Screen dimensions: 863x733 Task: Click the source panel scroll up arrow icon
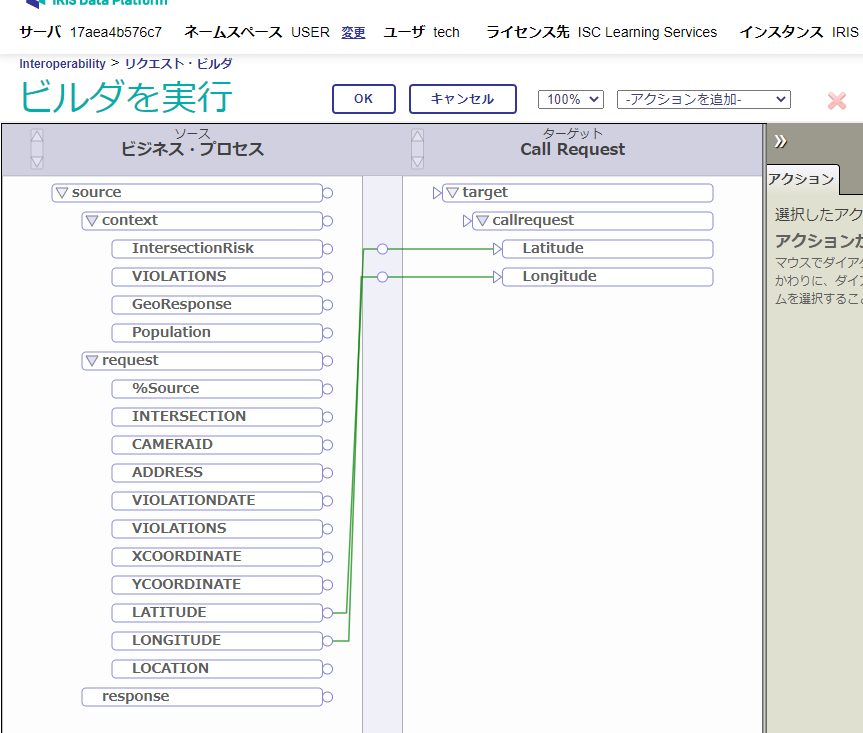(37, 136)
